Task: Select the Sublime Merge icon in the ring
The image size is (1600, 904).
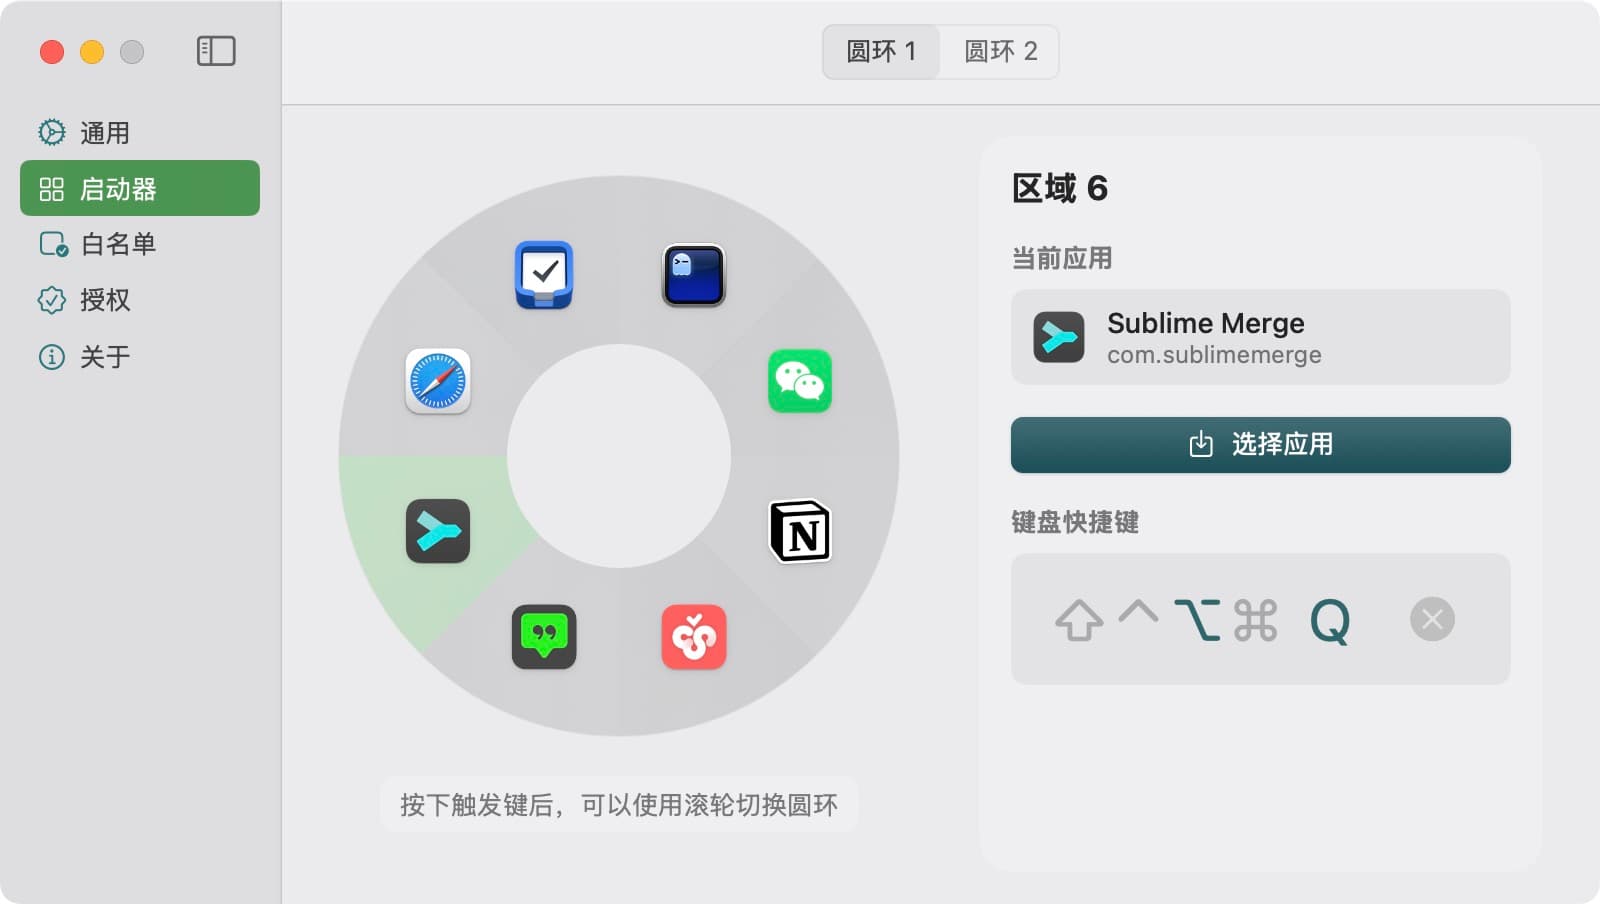Action: point(438,531)
